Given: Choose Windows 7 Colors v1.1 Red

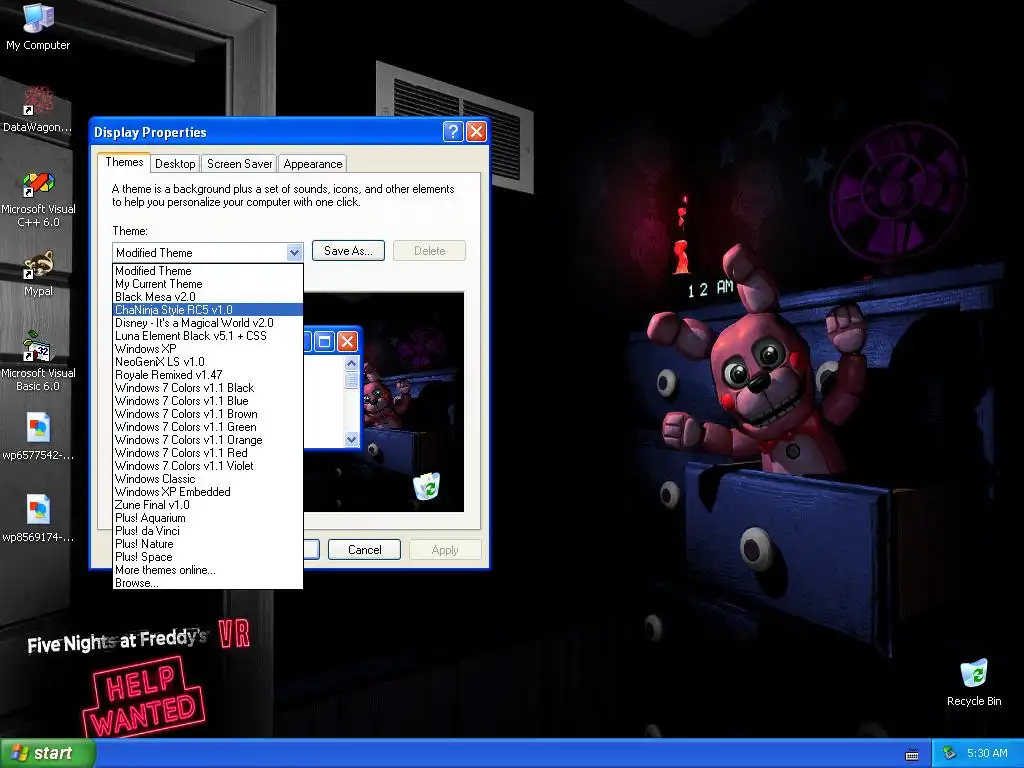Looking at the screenshot, I should tap(208, 453).
